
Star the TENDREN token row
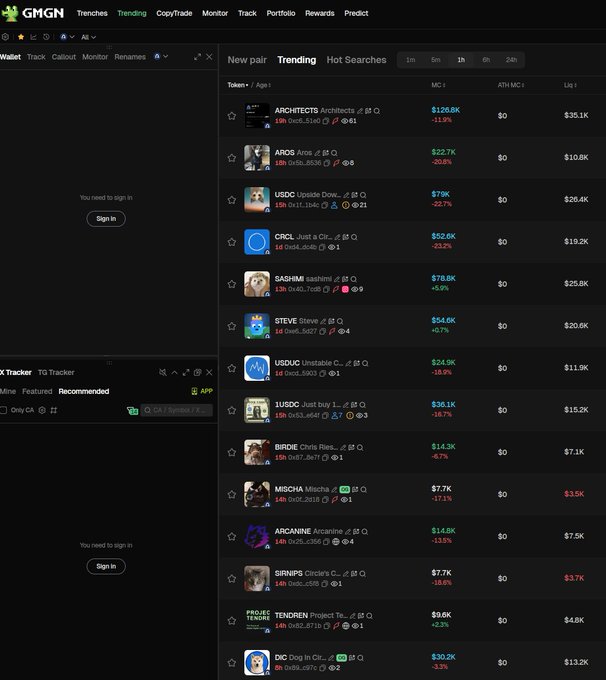[232, 621]
